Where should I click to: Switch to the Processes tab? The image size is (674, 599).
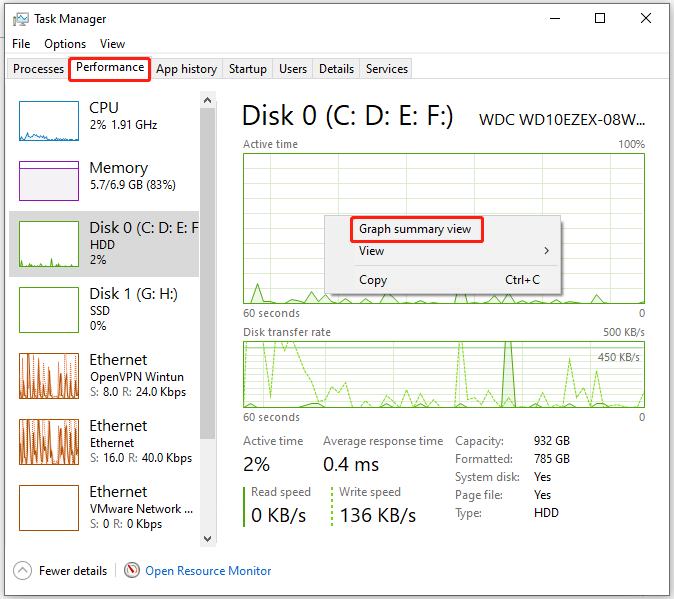click(38, 69)
